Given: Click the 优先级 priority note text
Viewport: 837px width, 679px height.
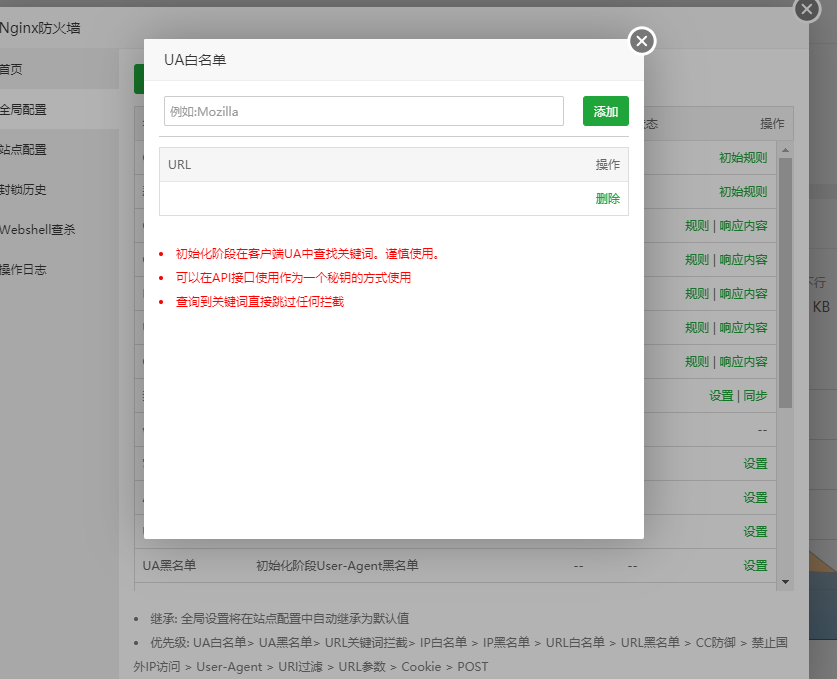Looking at the screenshot, I should pyautogui.click(x=461, y=654).
